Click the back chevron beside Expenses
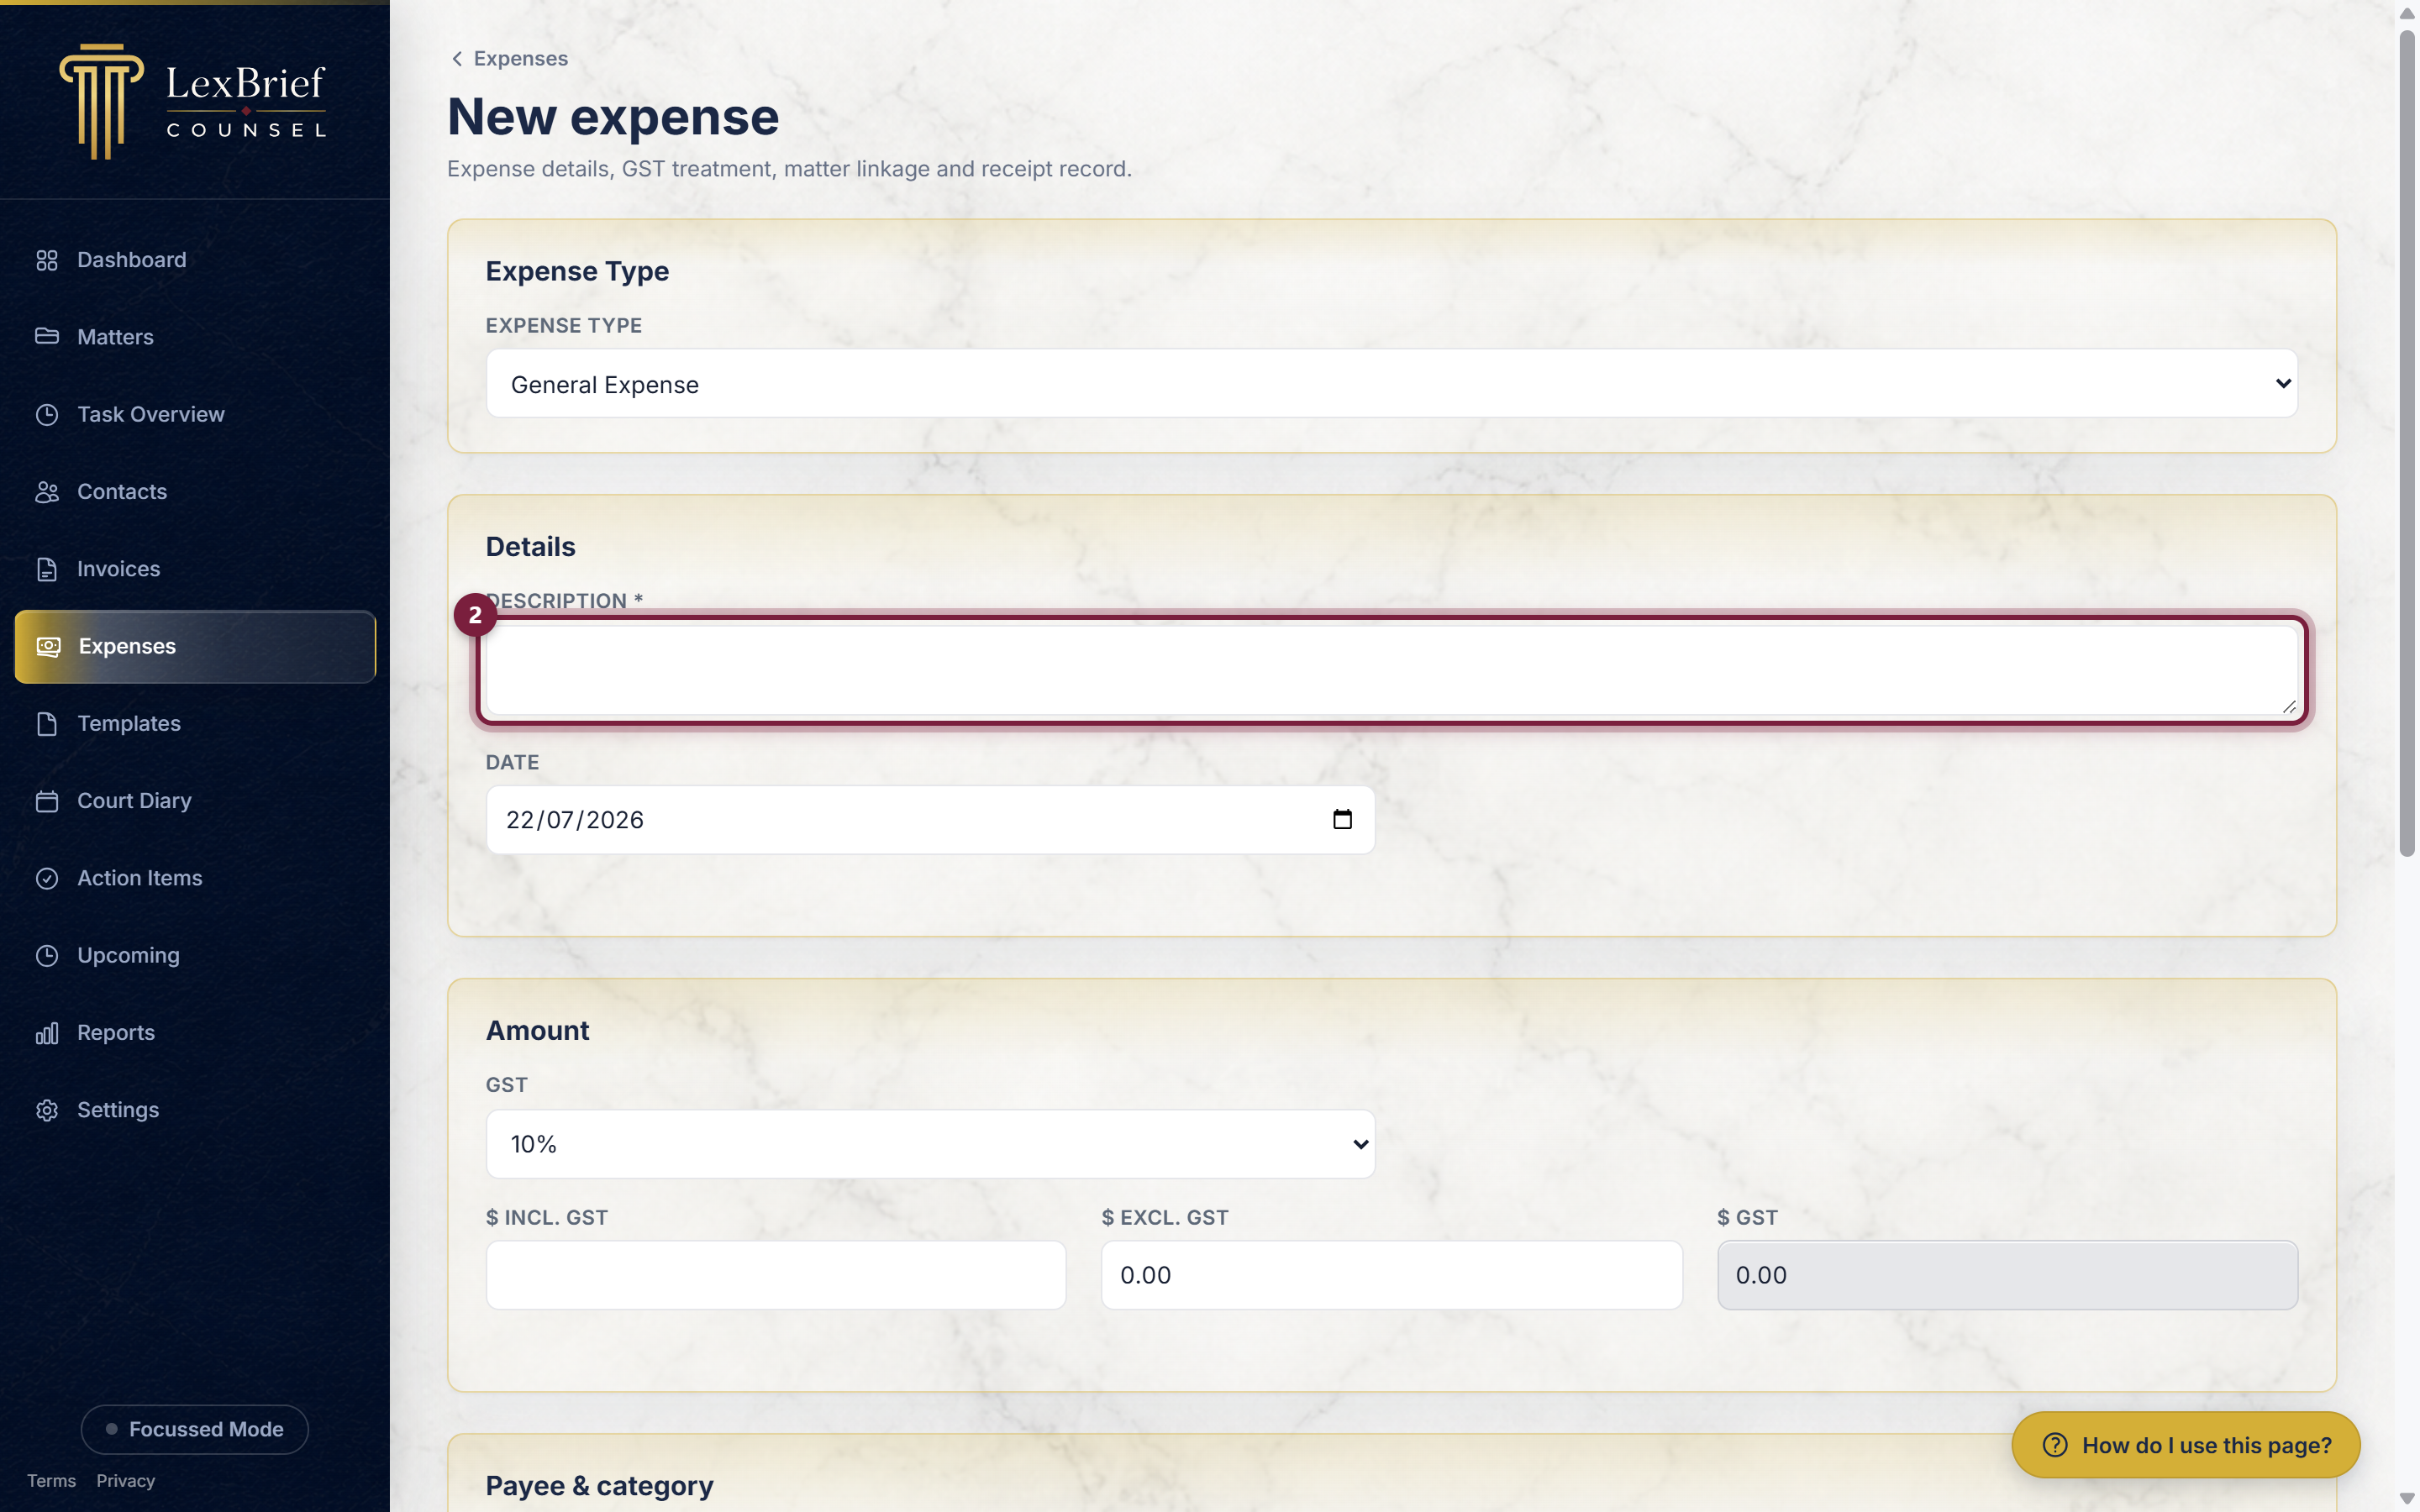Image resolution: width=2420 pixels, height=1512 pixels. [x=457, y=59]
